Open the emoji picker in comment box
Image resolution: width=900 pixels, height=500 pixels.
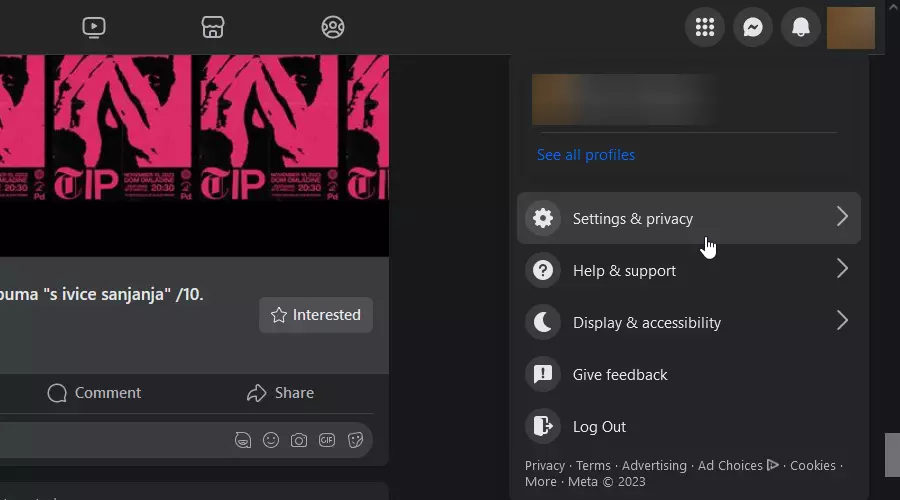[x=271, y=440]
